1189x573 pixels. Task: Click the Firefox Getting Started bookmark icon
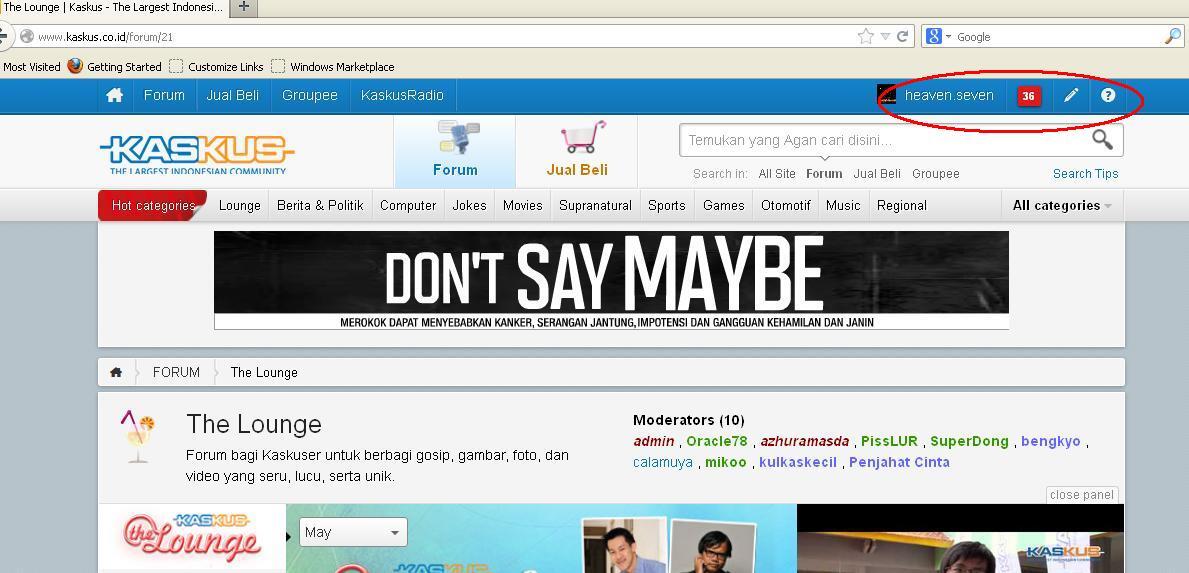coord(74,66)
